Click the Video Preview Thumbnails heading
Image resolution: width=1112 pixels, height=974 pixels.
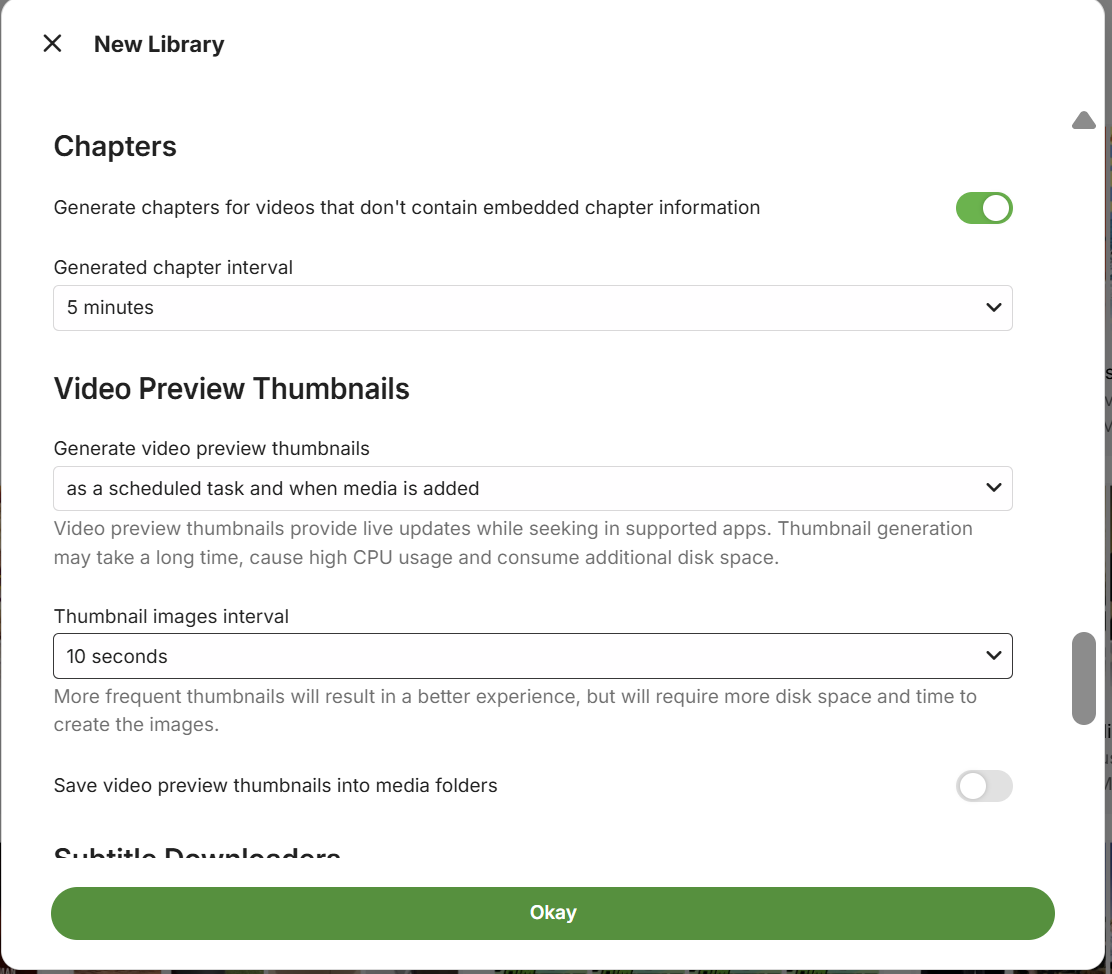coord(231,389)
